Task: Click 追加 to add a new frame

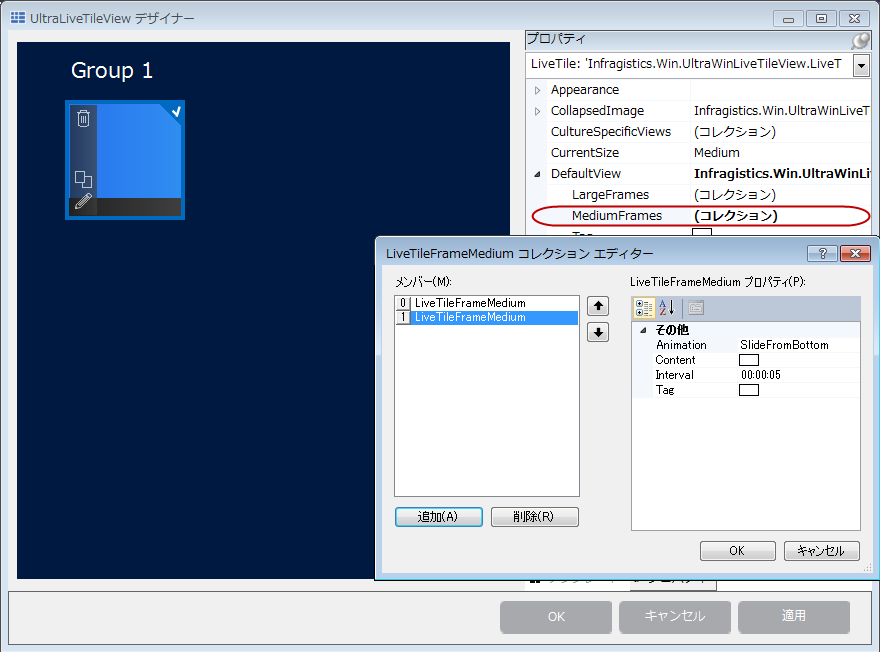Action: pos(438,516)
